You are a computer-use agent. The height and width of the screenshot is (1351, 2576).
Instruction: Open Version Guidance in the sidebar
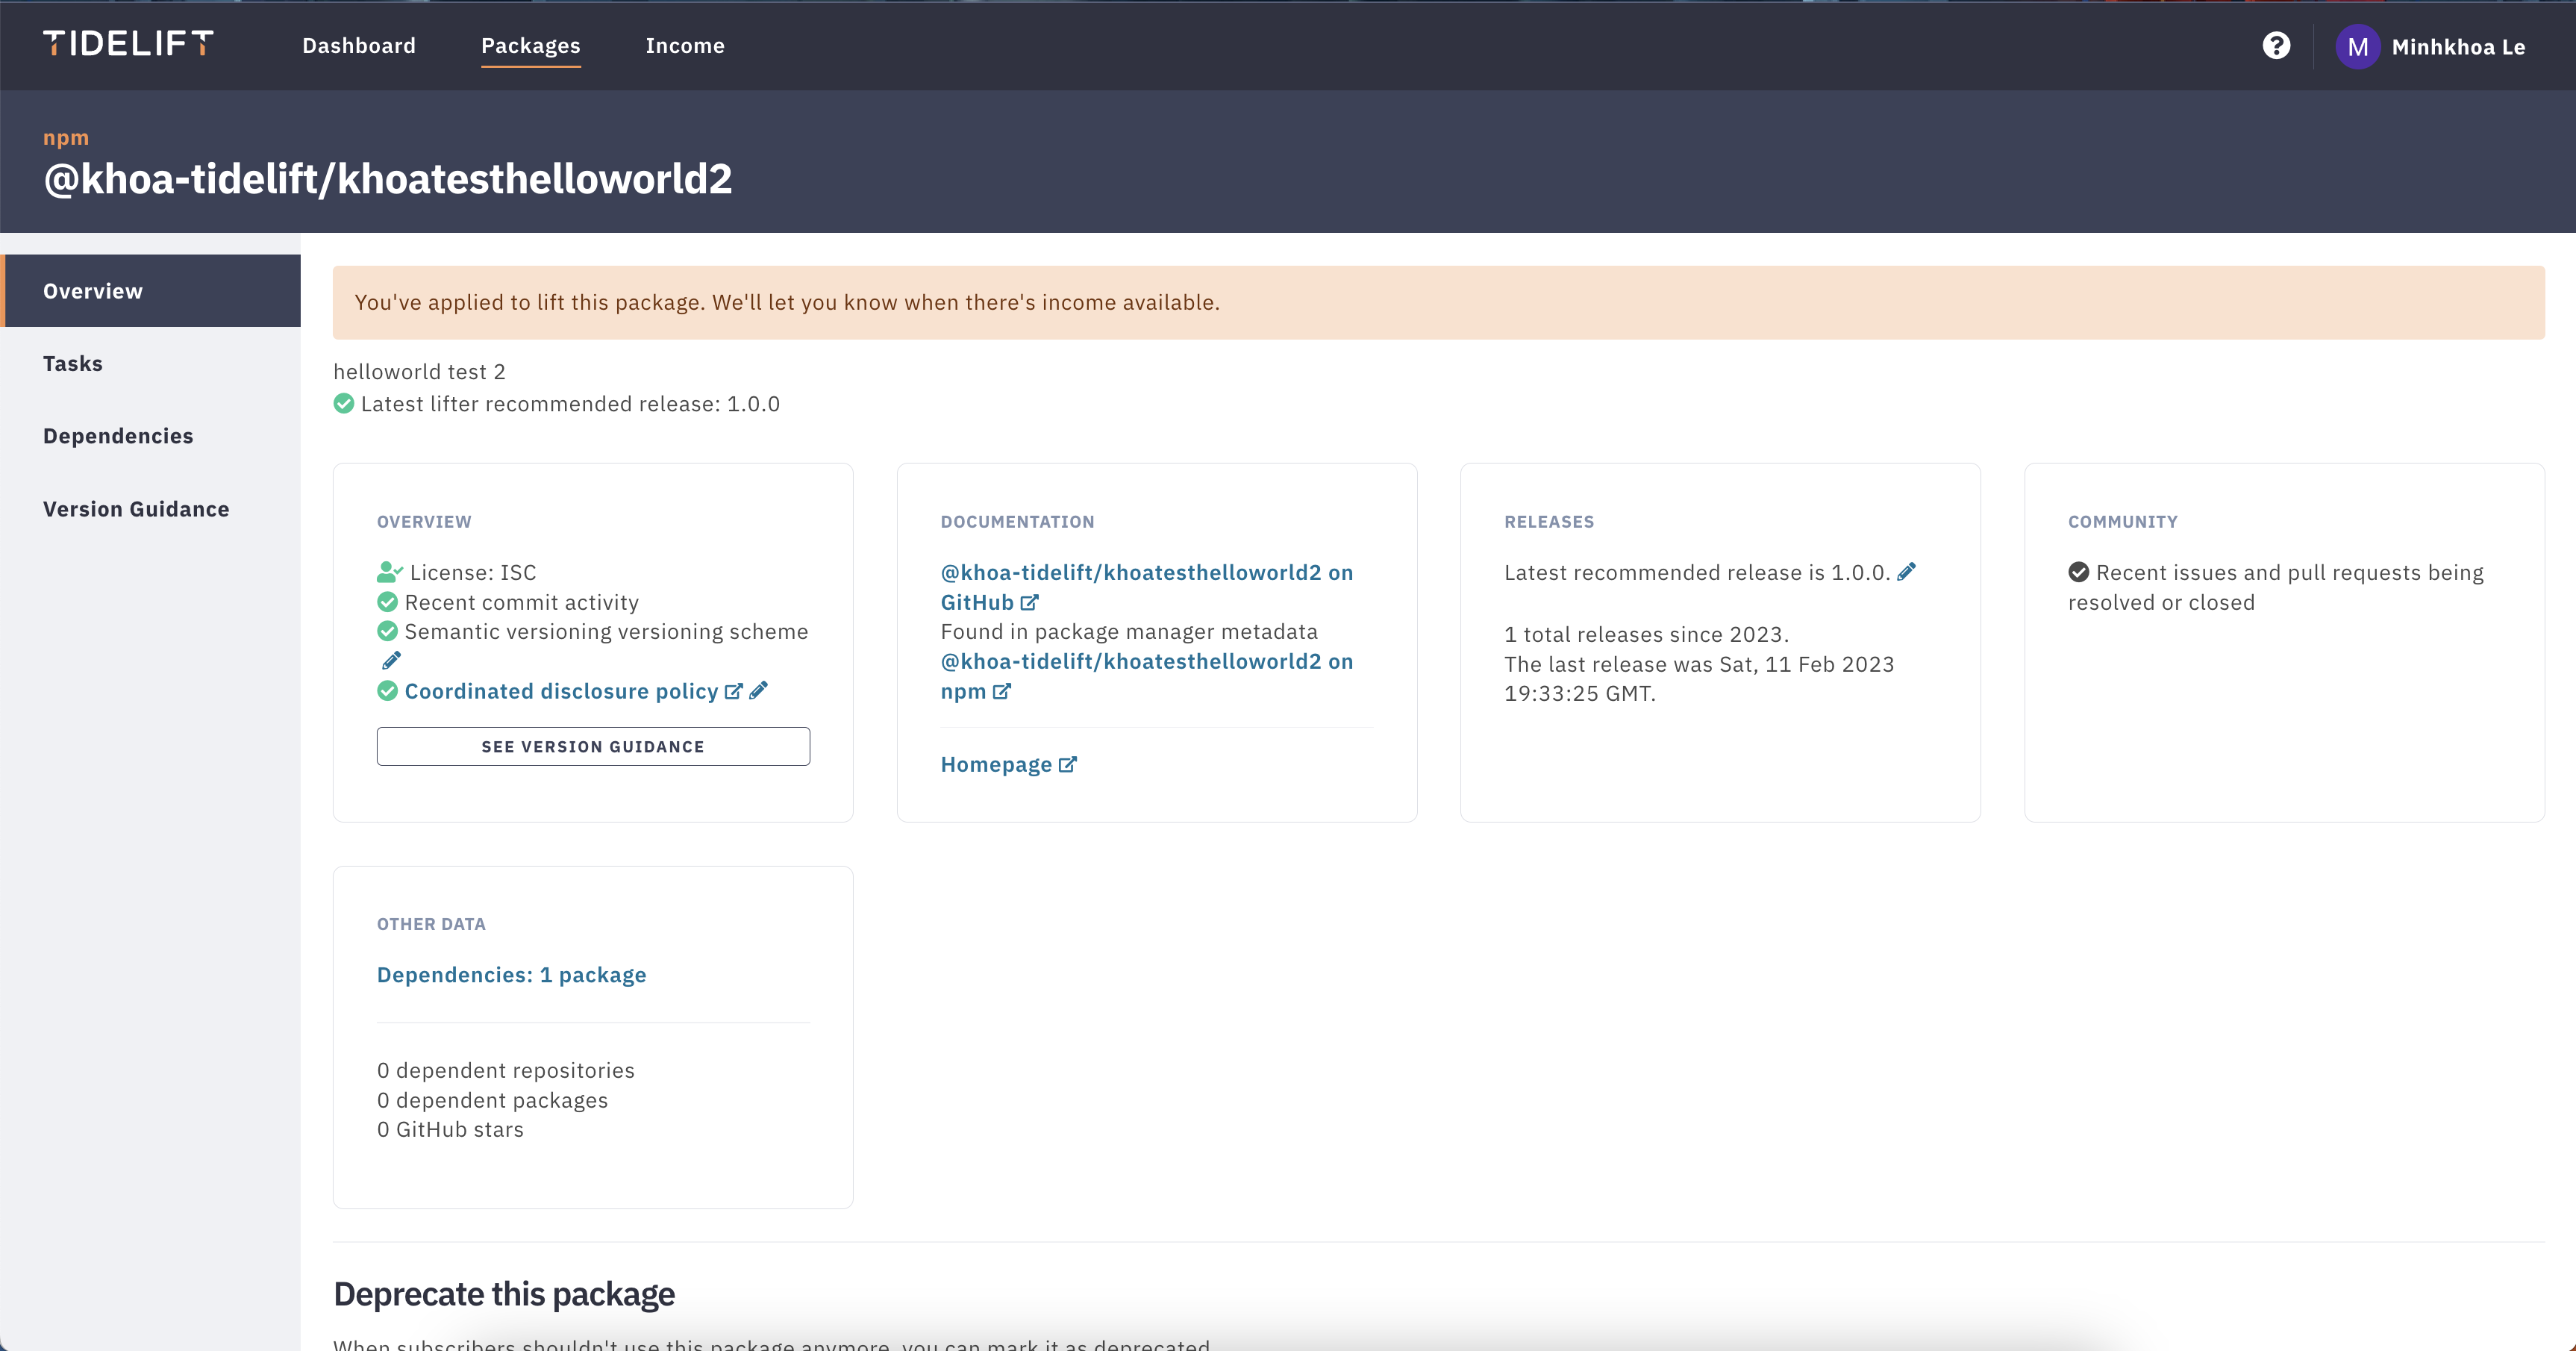[x=151, y=509]
